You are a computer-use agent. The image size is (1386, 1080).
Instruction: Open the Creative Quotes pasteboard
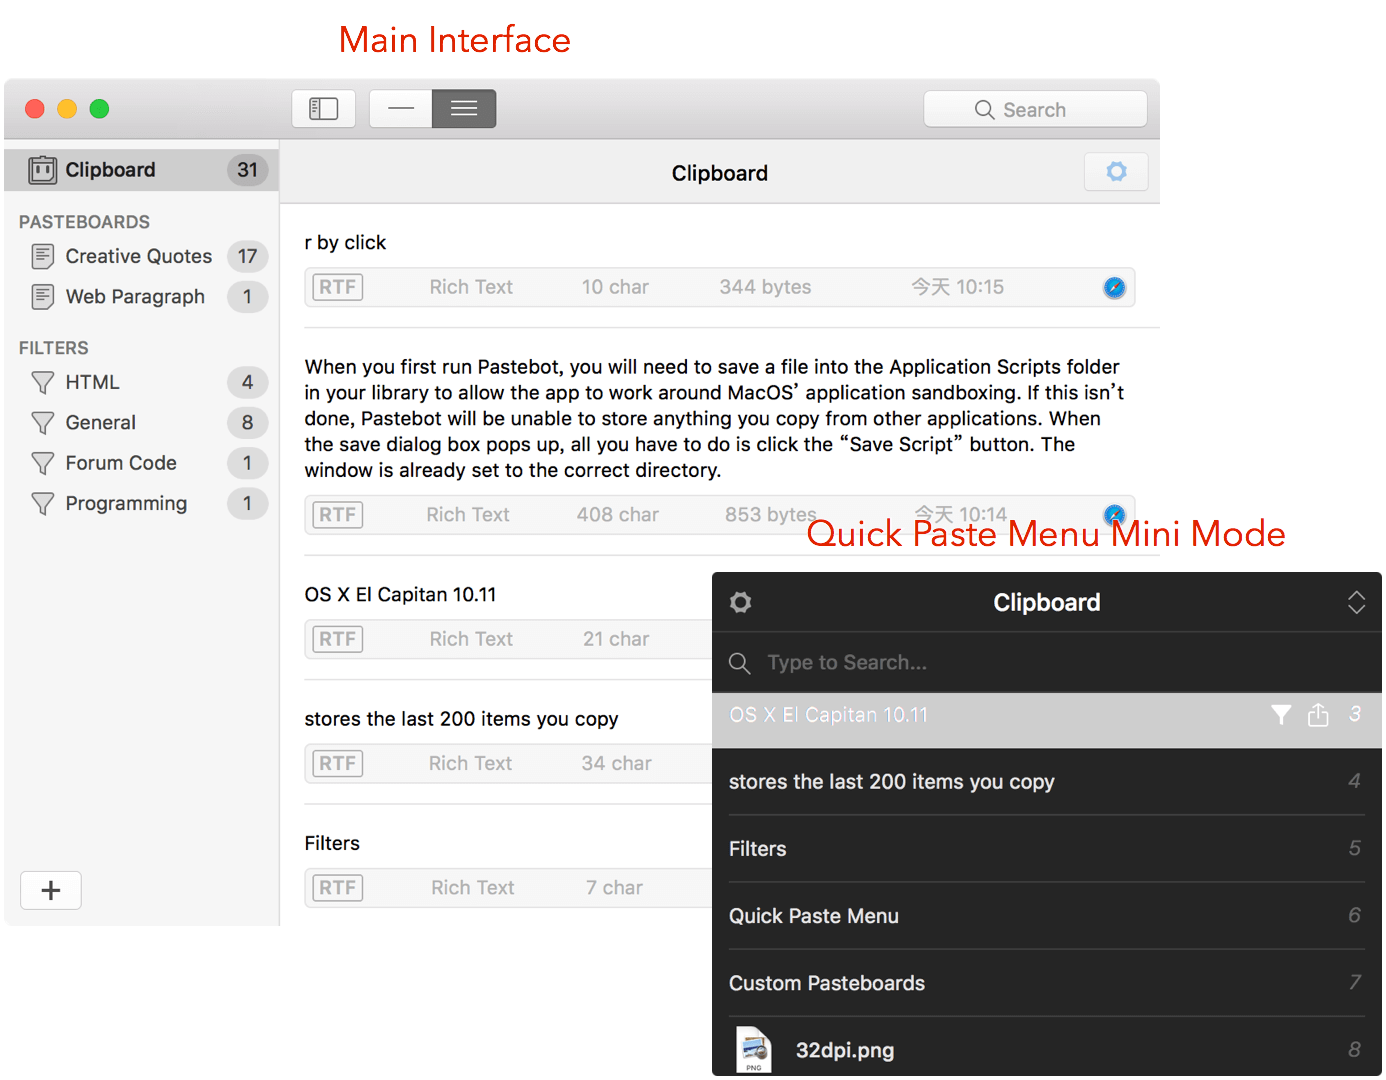(141, 256)
